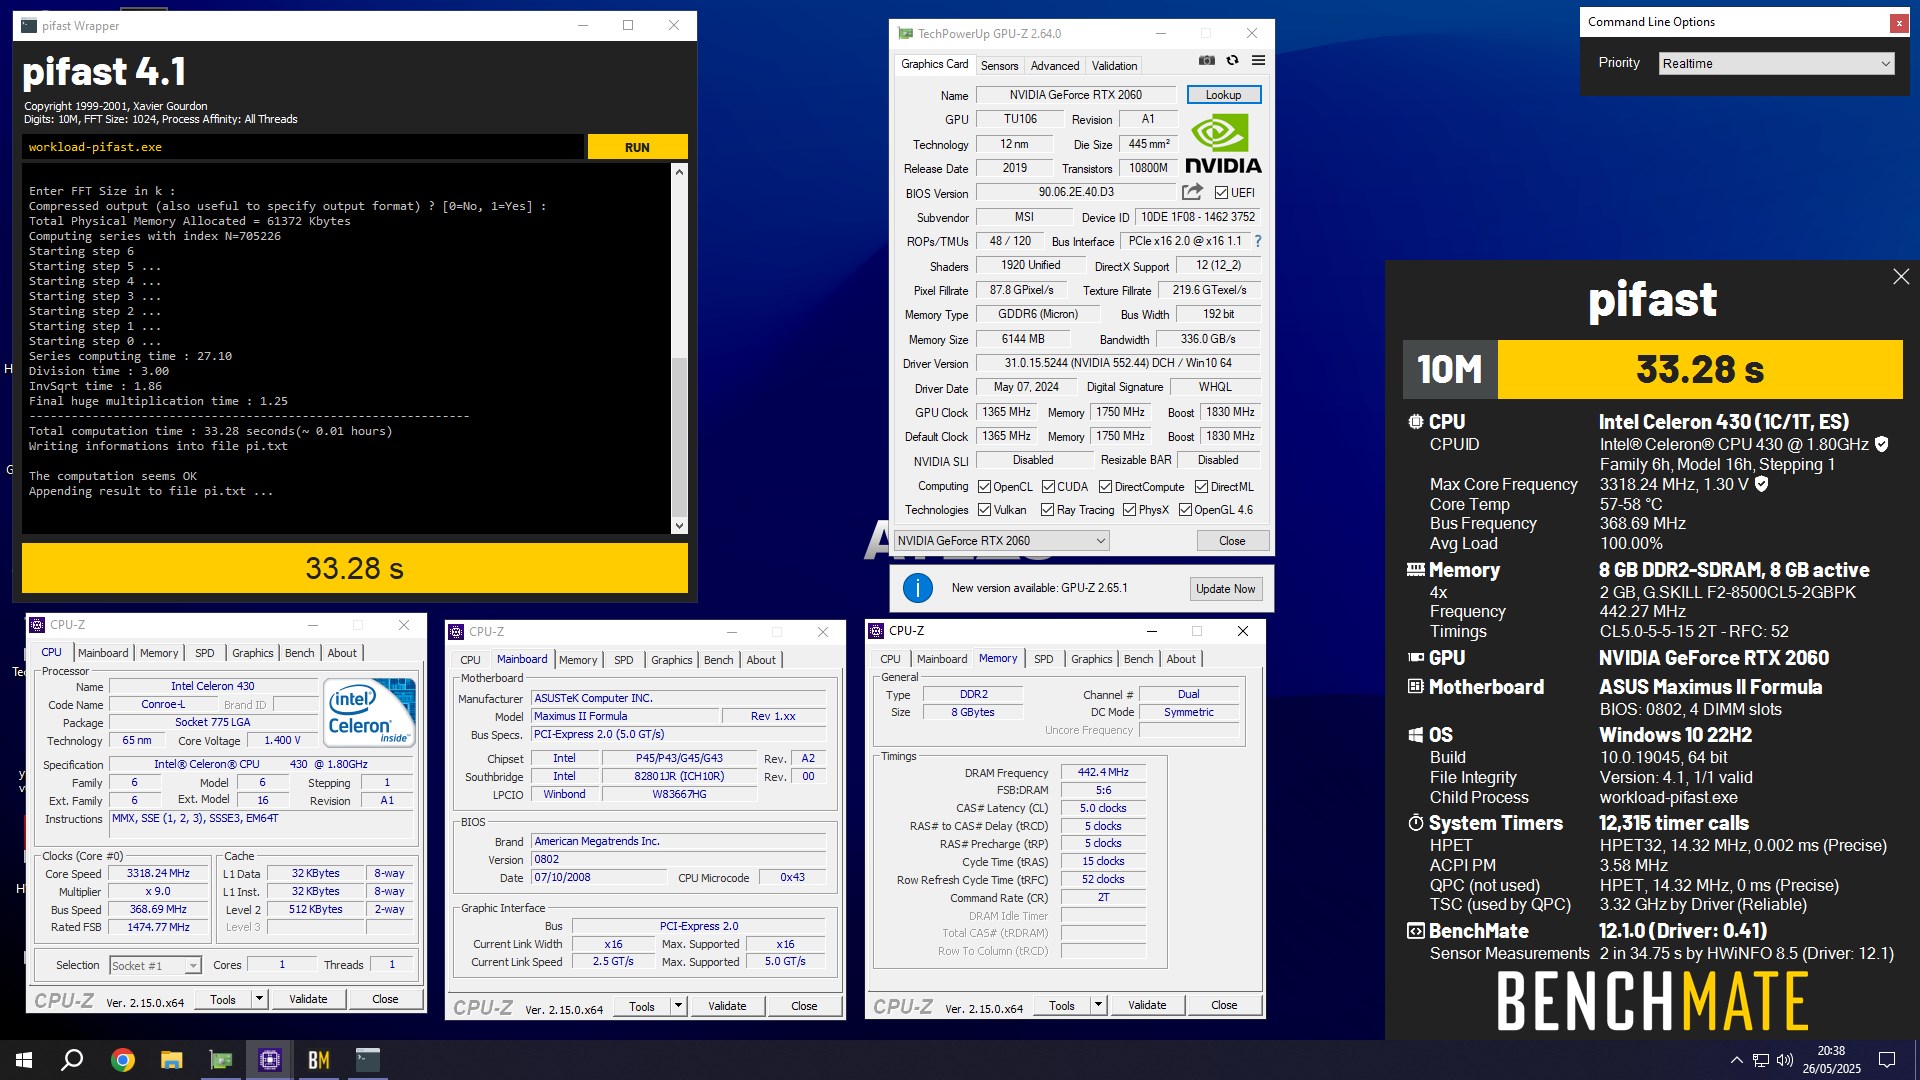Click Validate in CPU-Z CPU window

coord(308,999)
